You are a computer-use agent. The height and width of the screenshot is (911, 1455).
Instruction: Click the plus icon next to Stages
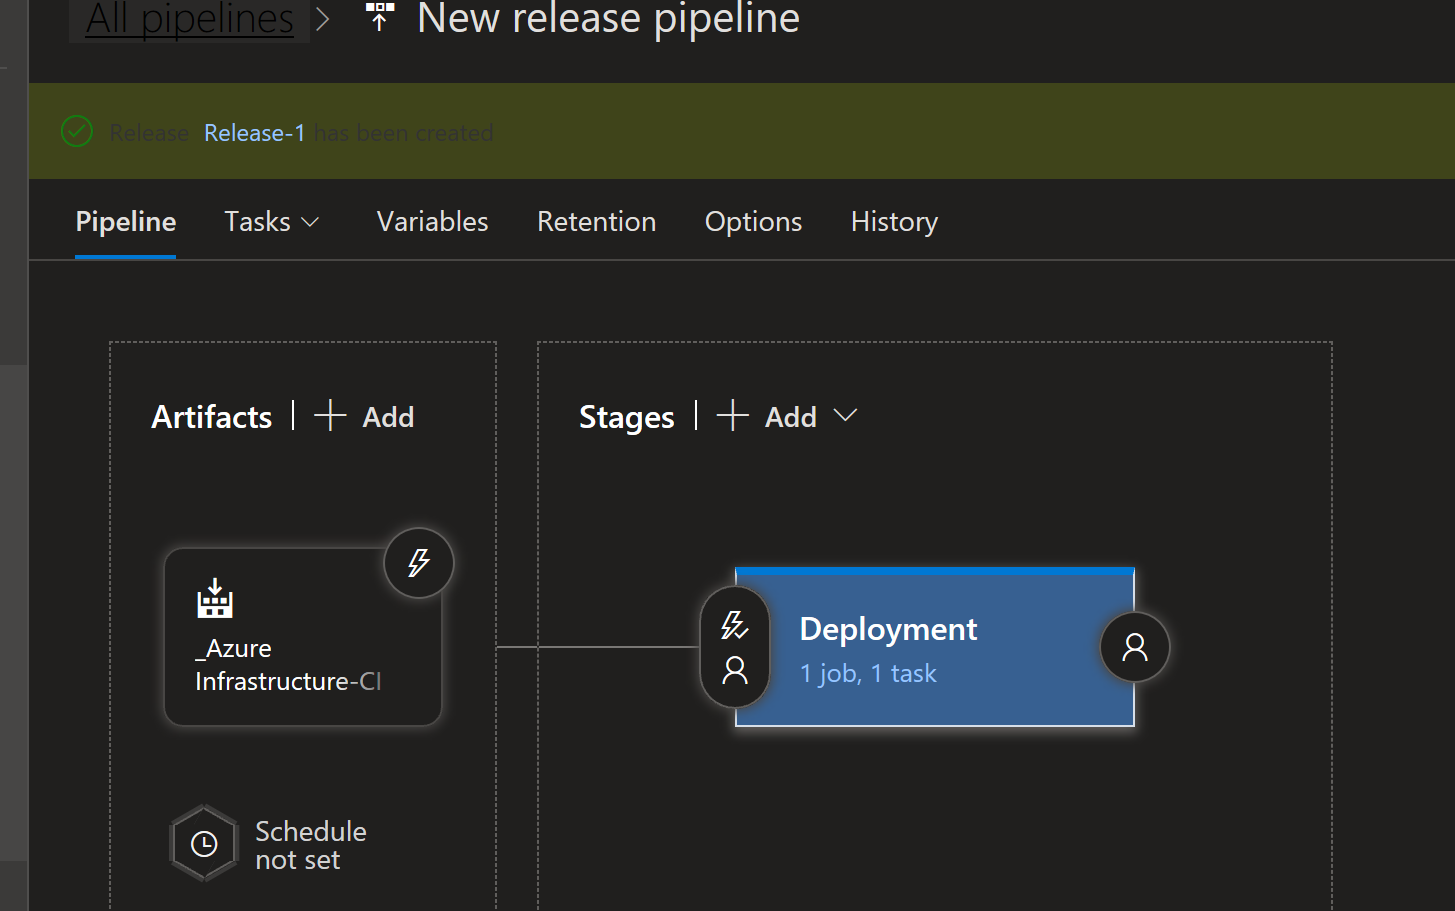click(x=733, y=415)
